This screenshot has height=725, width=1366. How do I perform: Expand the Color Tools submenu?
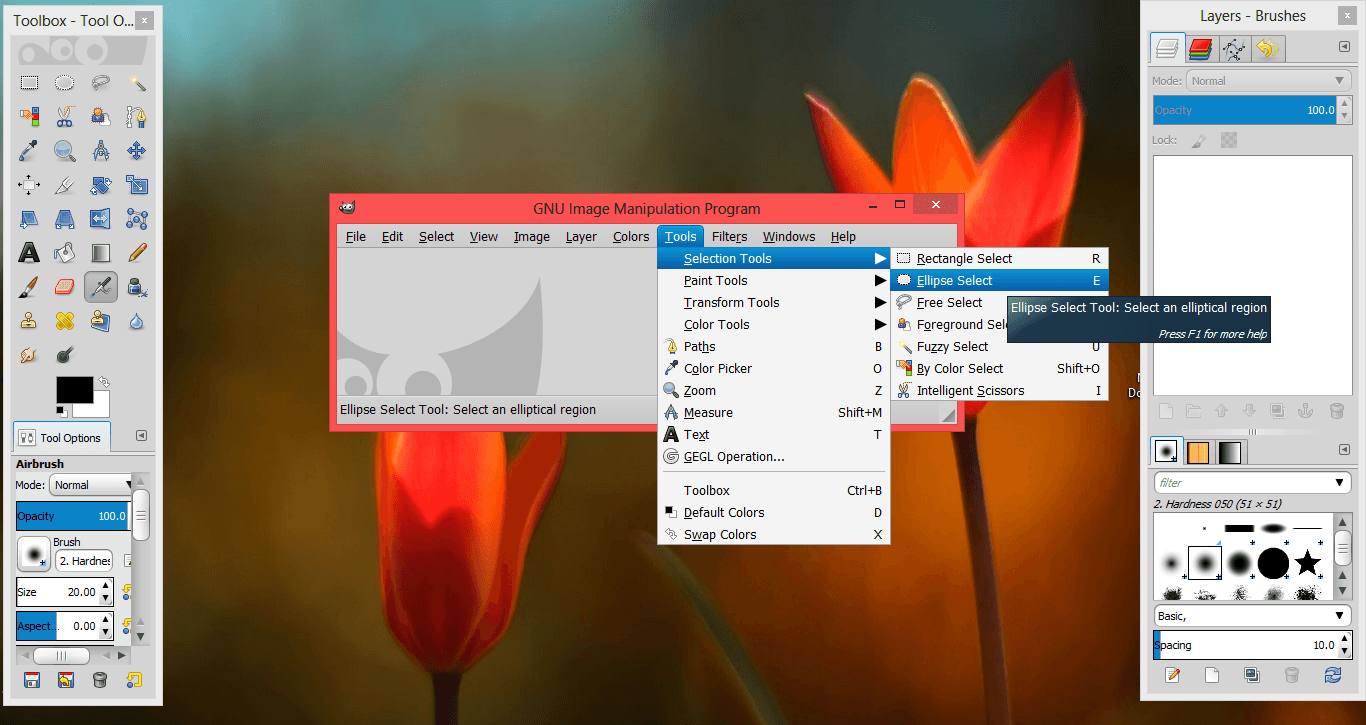(772, 325)
